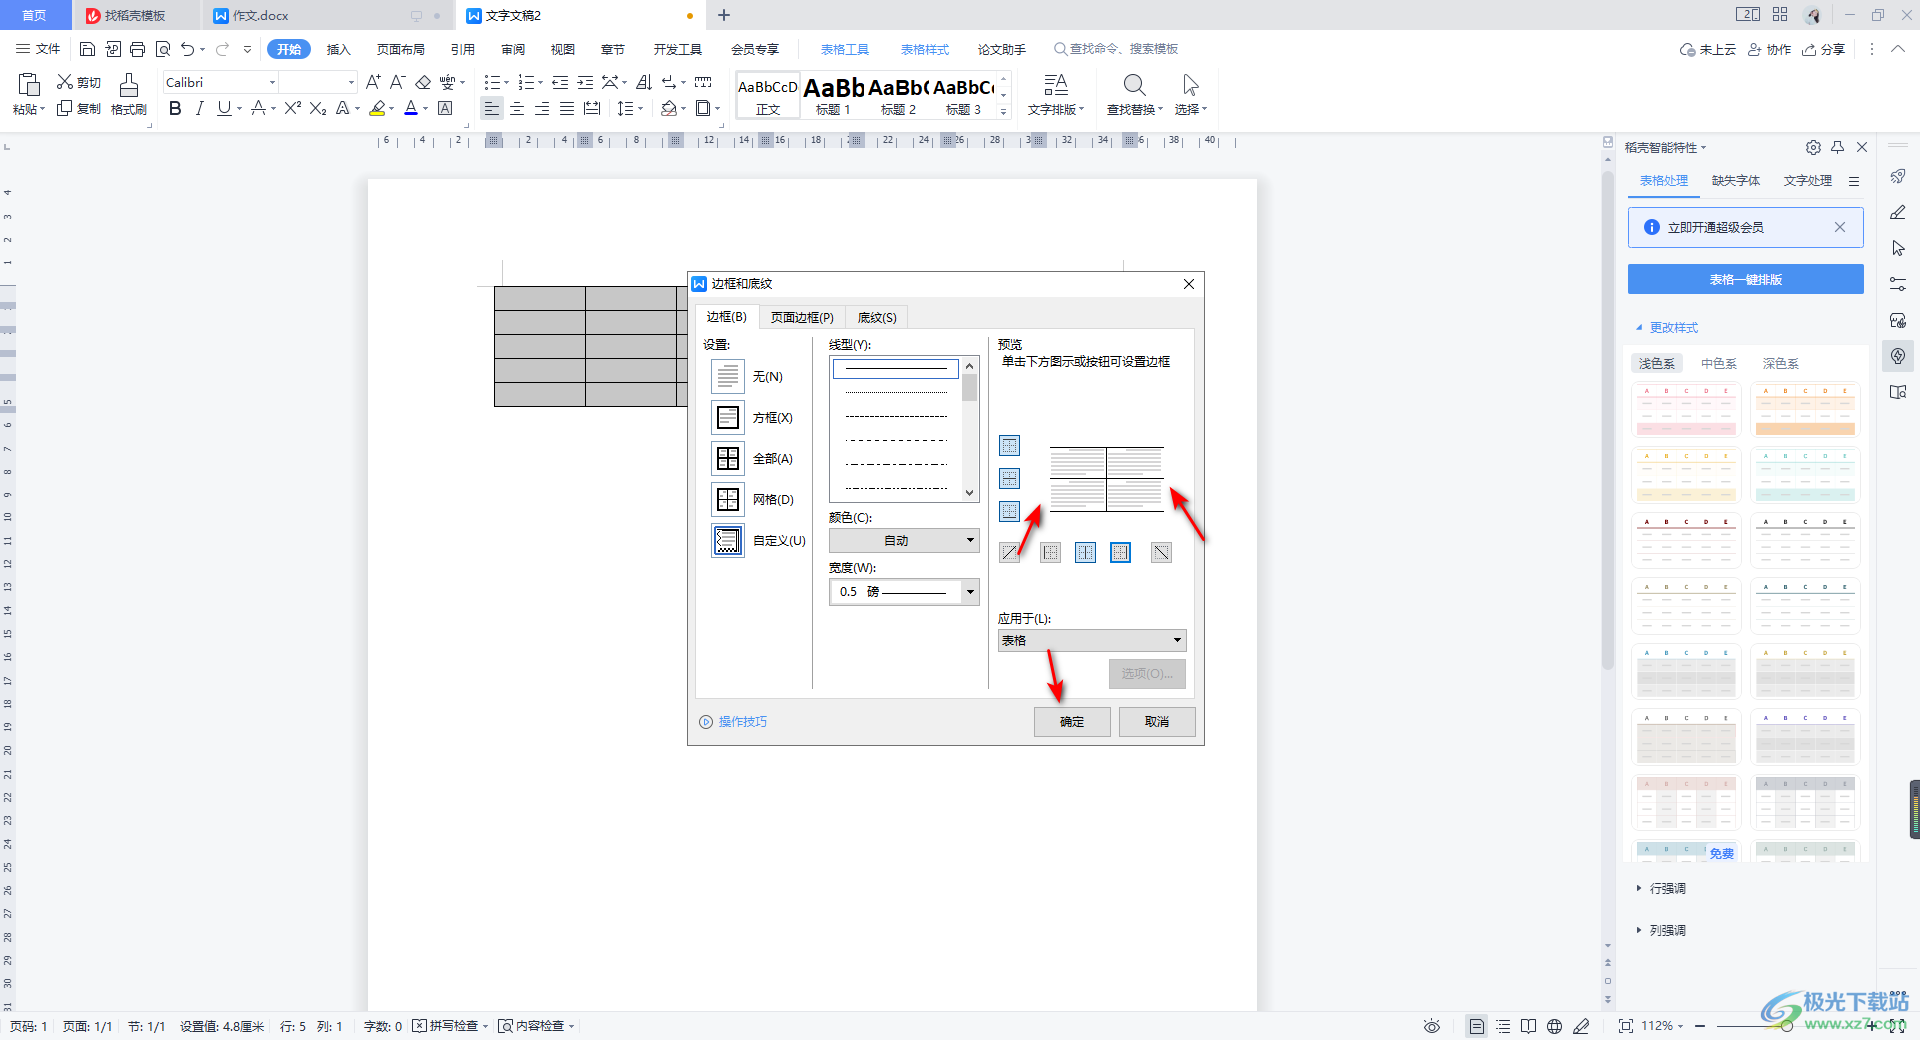Open the Text Layout tool
Viewport: 1920px width, 1040px height.
(x=1056, y=95)
